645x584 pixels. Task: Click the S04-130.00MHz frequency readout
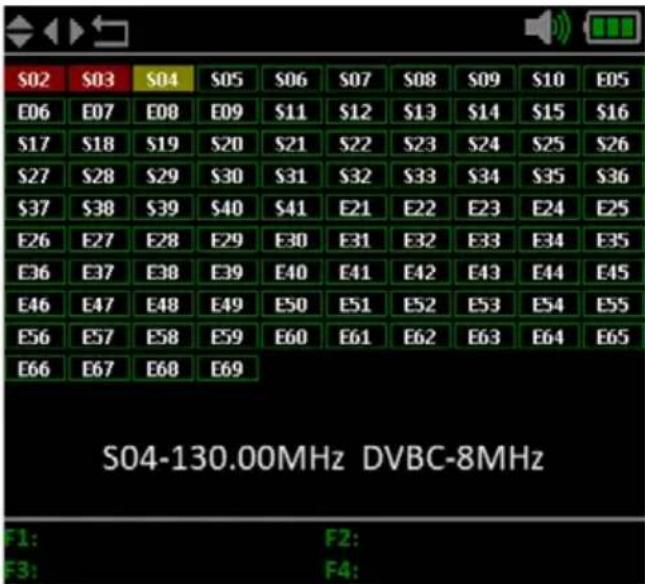223,458
